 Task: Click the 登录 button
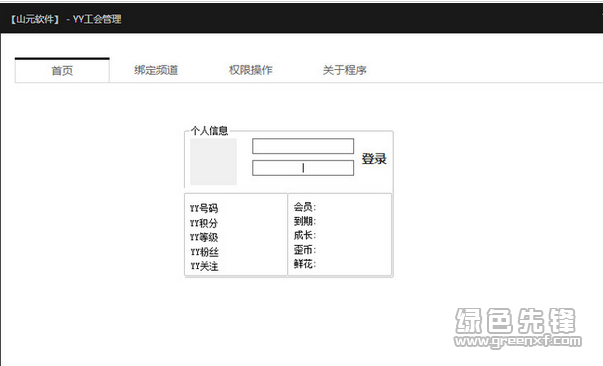pos(374,159)
